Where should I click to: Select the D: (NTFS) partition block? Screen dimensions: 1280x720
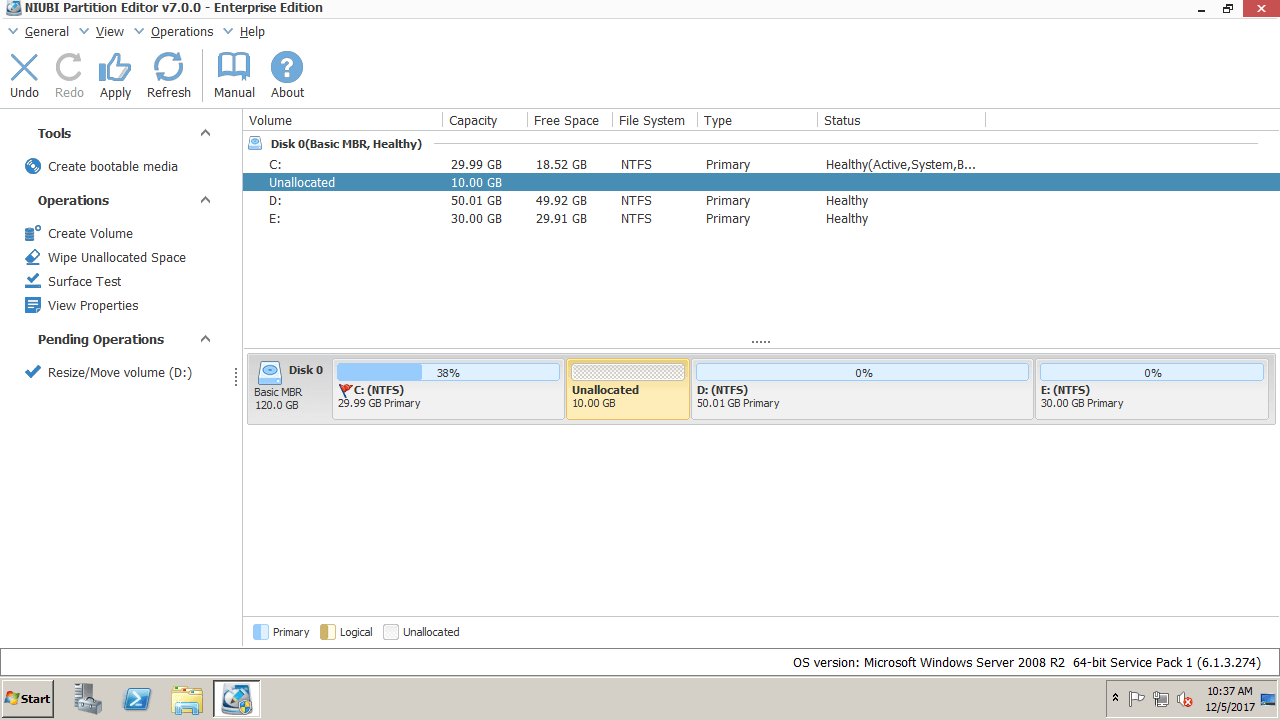(x=862, y=389)
